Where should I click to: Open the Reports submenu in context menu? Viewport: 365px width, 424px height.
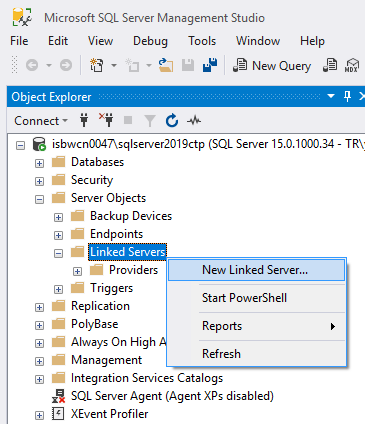256,326
